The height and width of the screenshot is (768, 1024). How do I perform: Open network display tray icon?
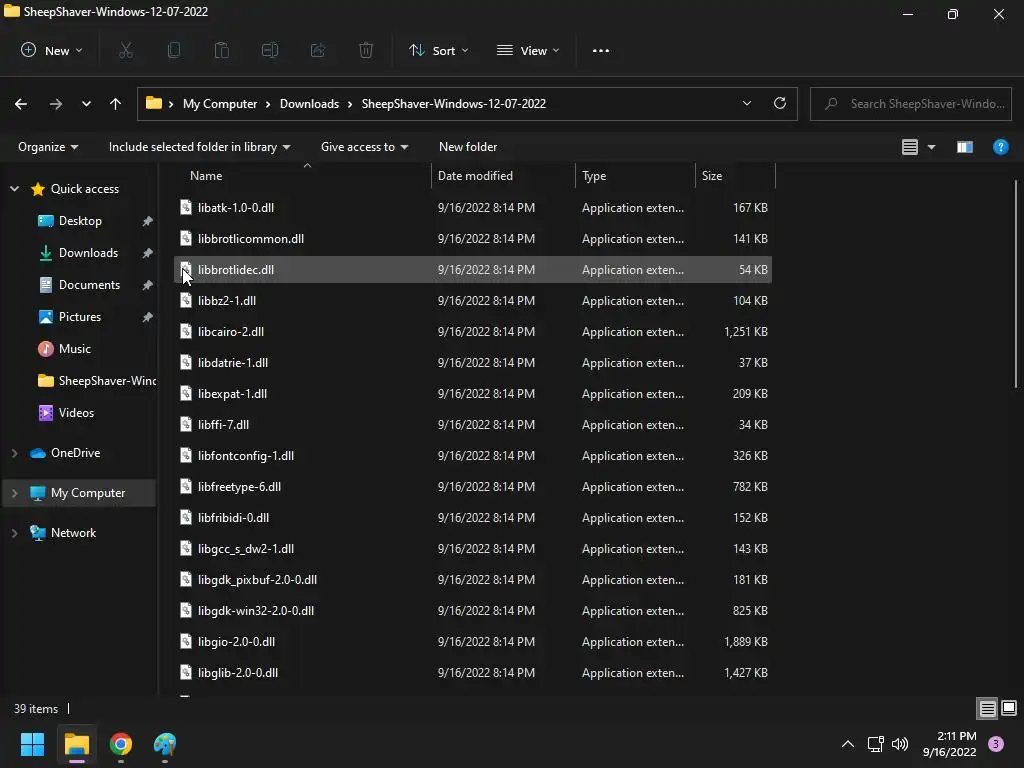(875, 744)
